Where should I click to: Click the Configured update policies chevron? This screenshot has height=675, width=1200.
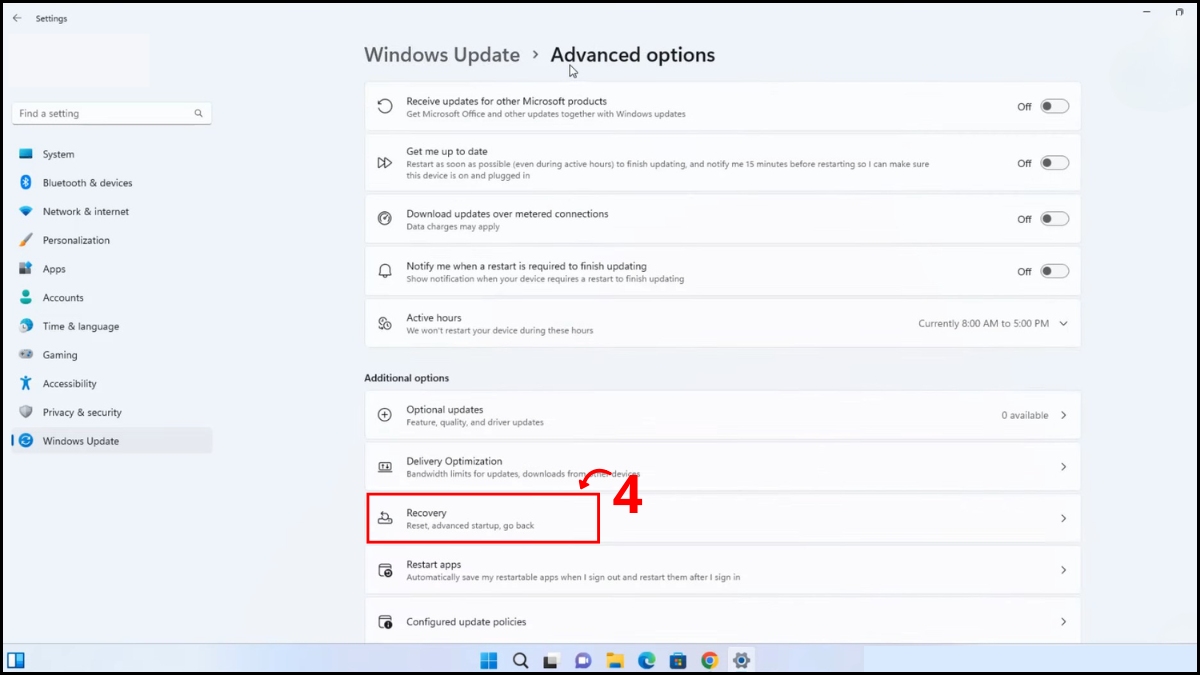[x=1063, y=622]
